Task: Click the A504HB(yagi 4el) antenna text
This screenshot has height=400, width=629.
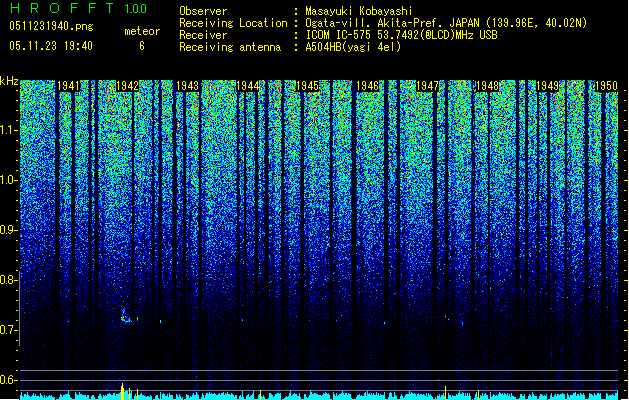Action: 353,47
